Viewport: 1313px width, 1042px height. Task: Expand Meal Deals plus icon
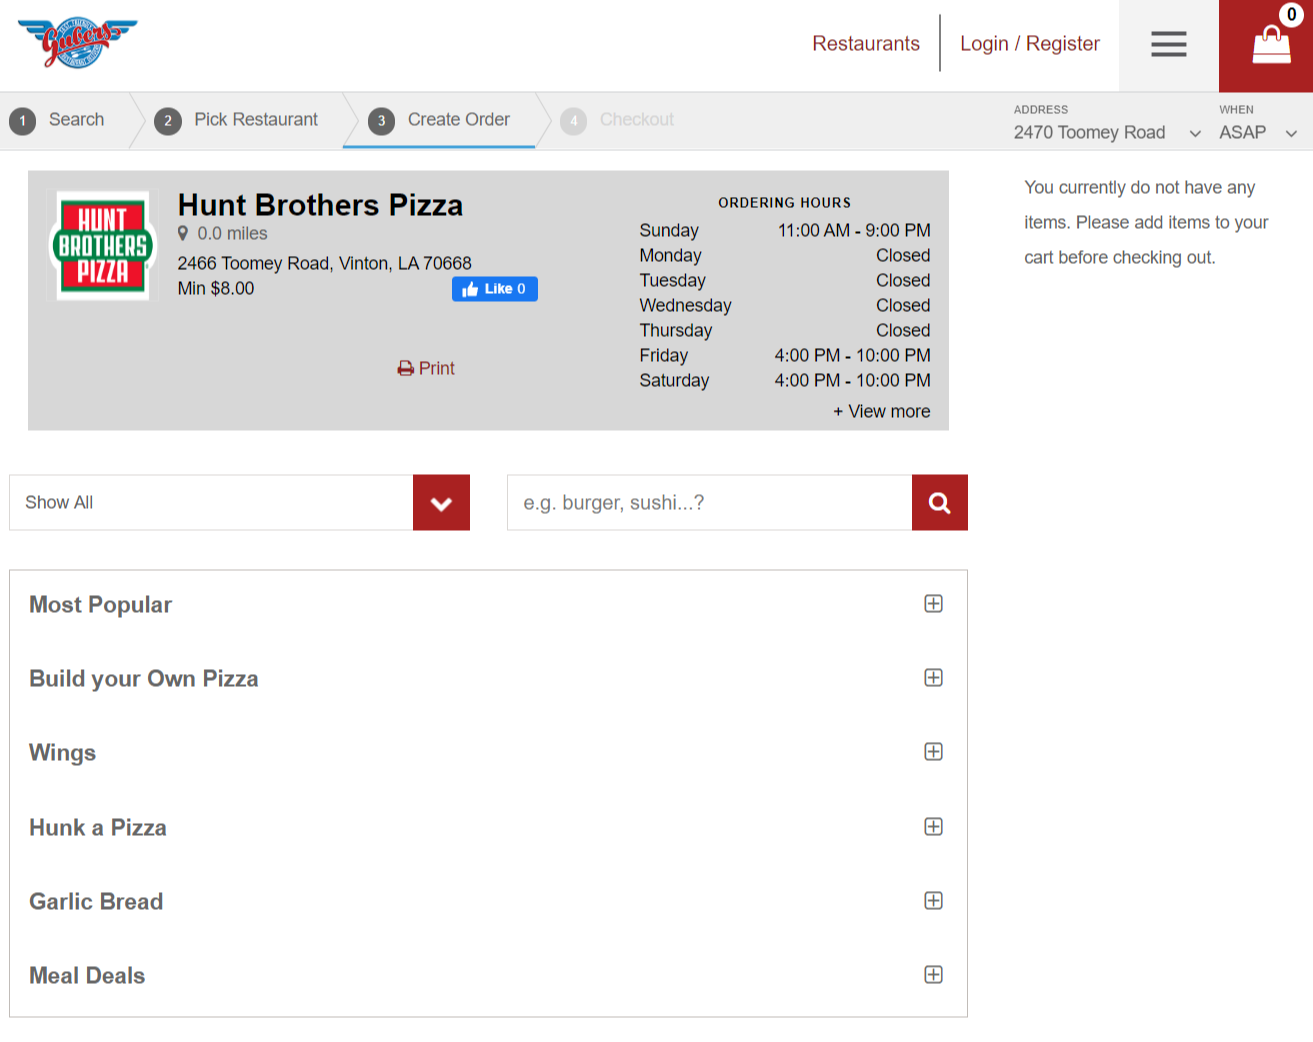[x=933, y=975]
